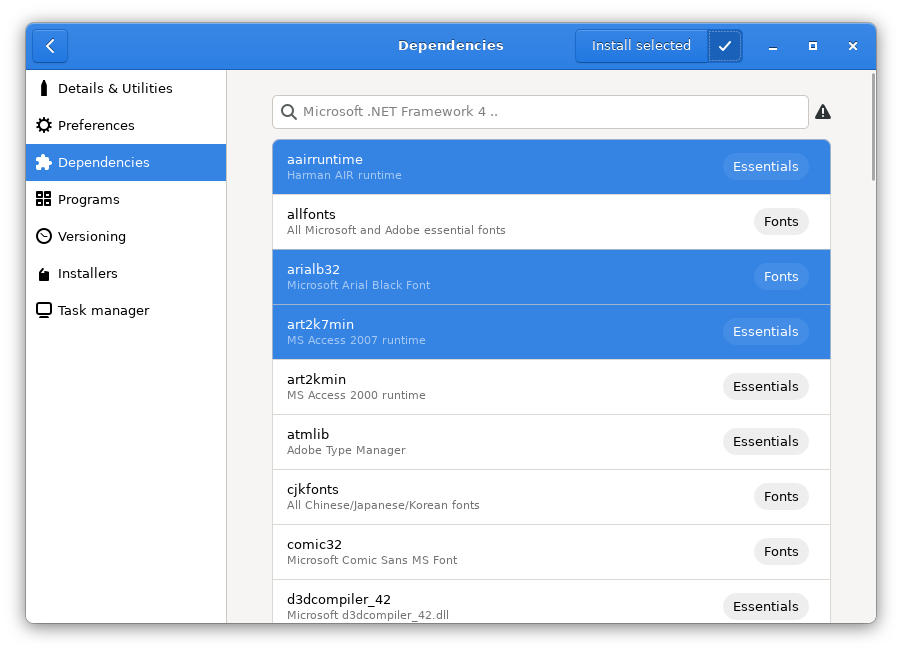Click the monitor icon beside Task manager
This screenshot has width=902, height=652.
click(x=44, y=310)
